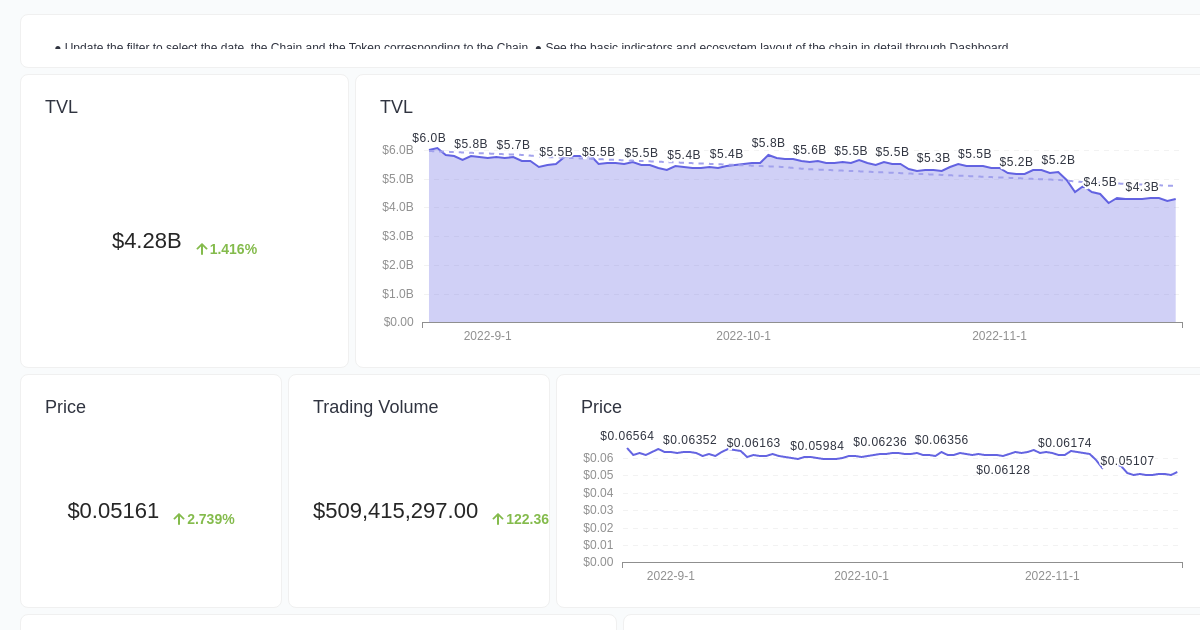Select the $6.0B peak data label on TVL chart
Screen dimensions: 1200x630
click(429, 138)
